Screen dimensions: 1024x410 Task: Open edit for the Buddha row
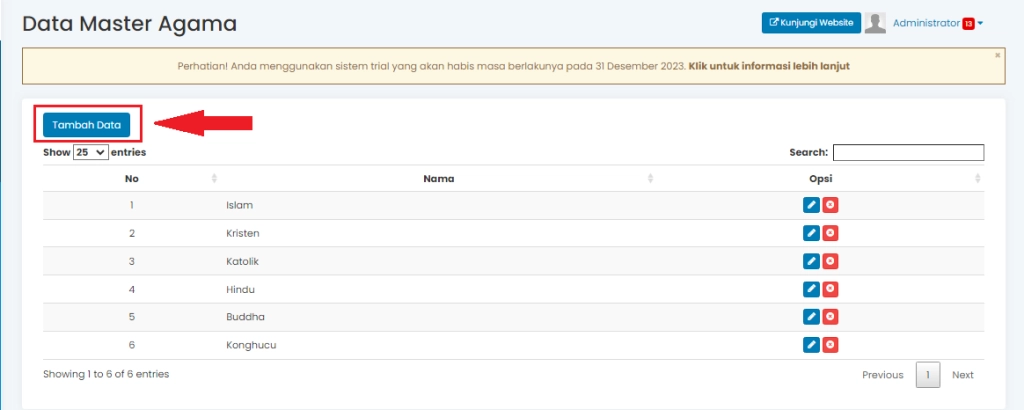coord(811,317)
